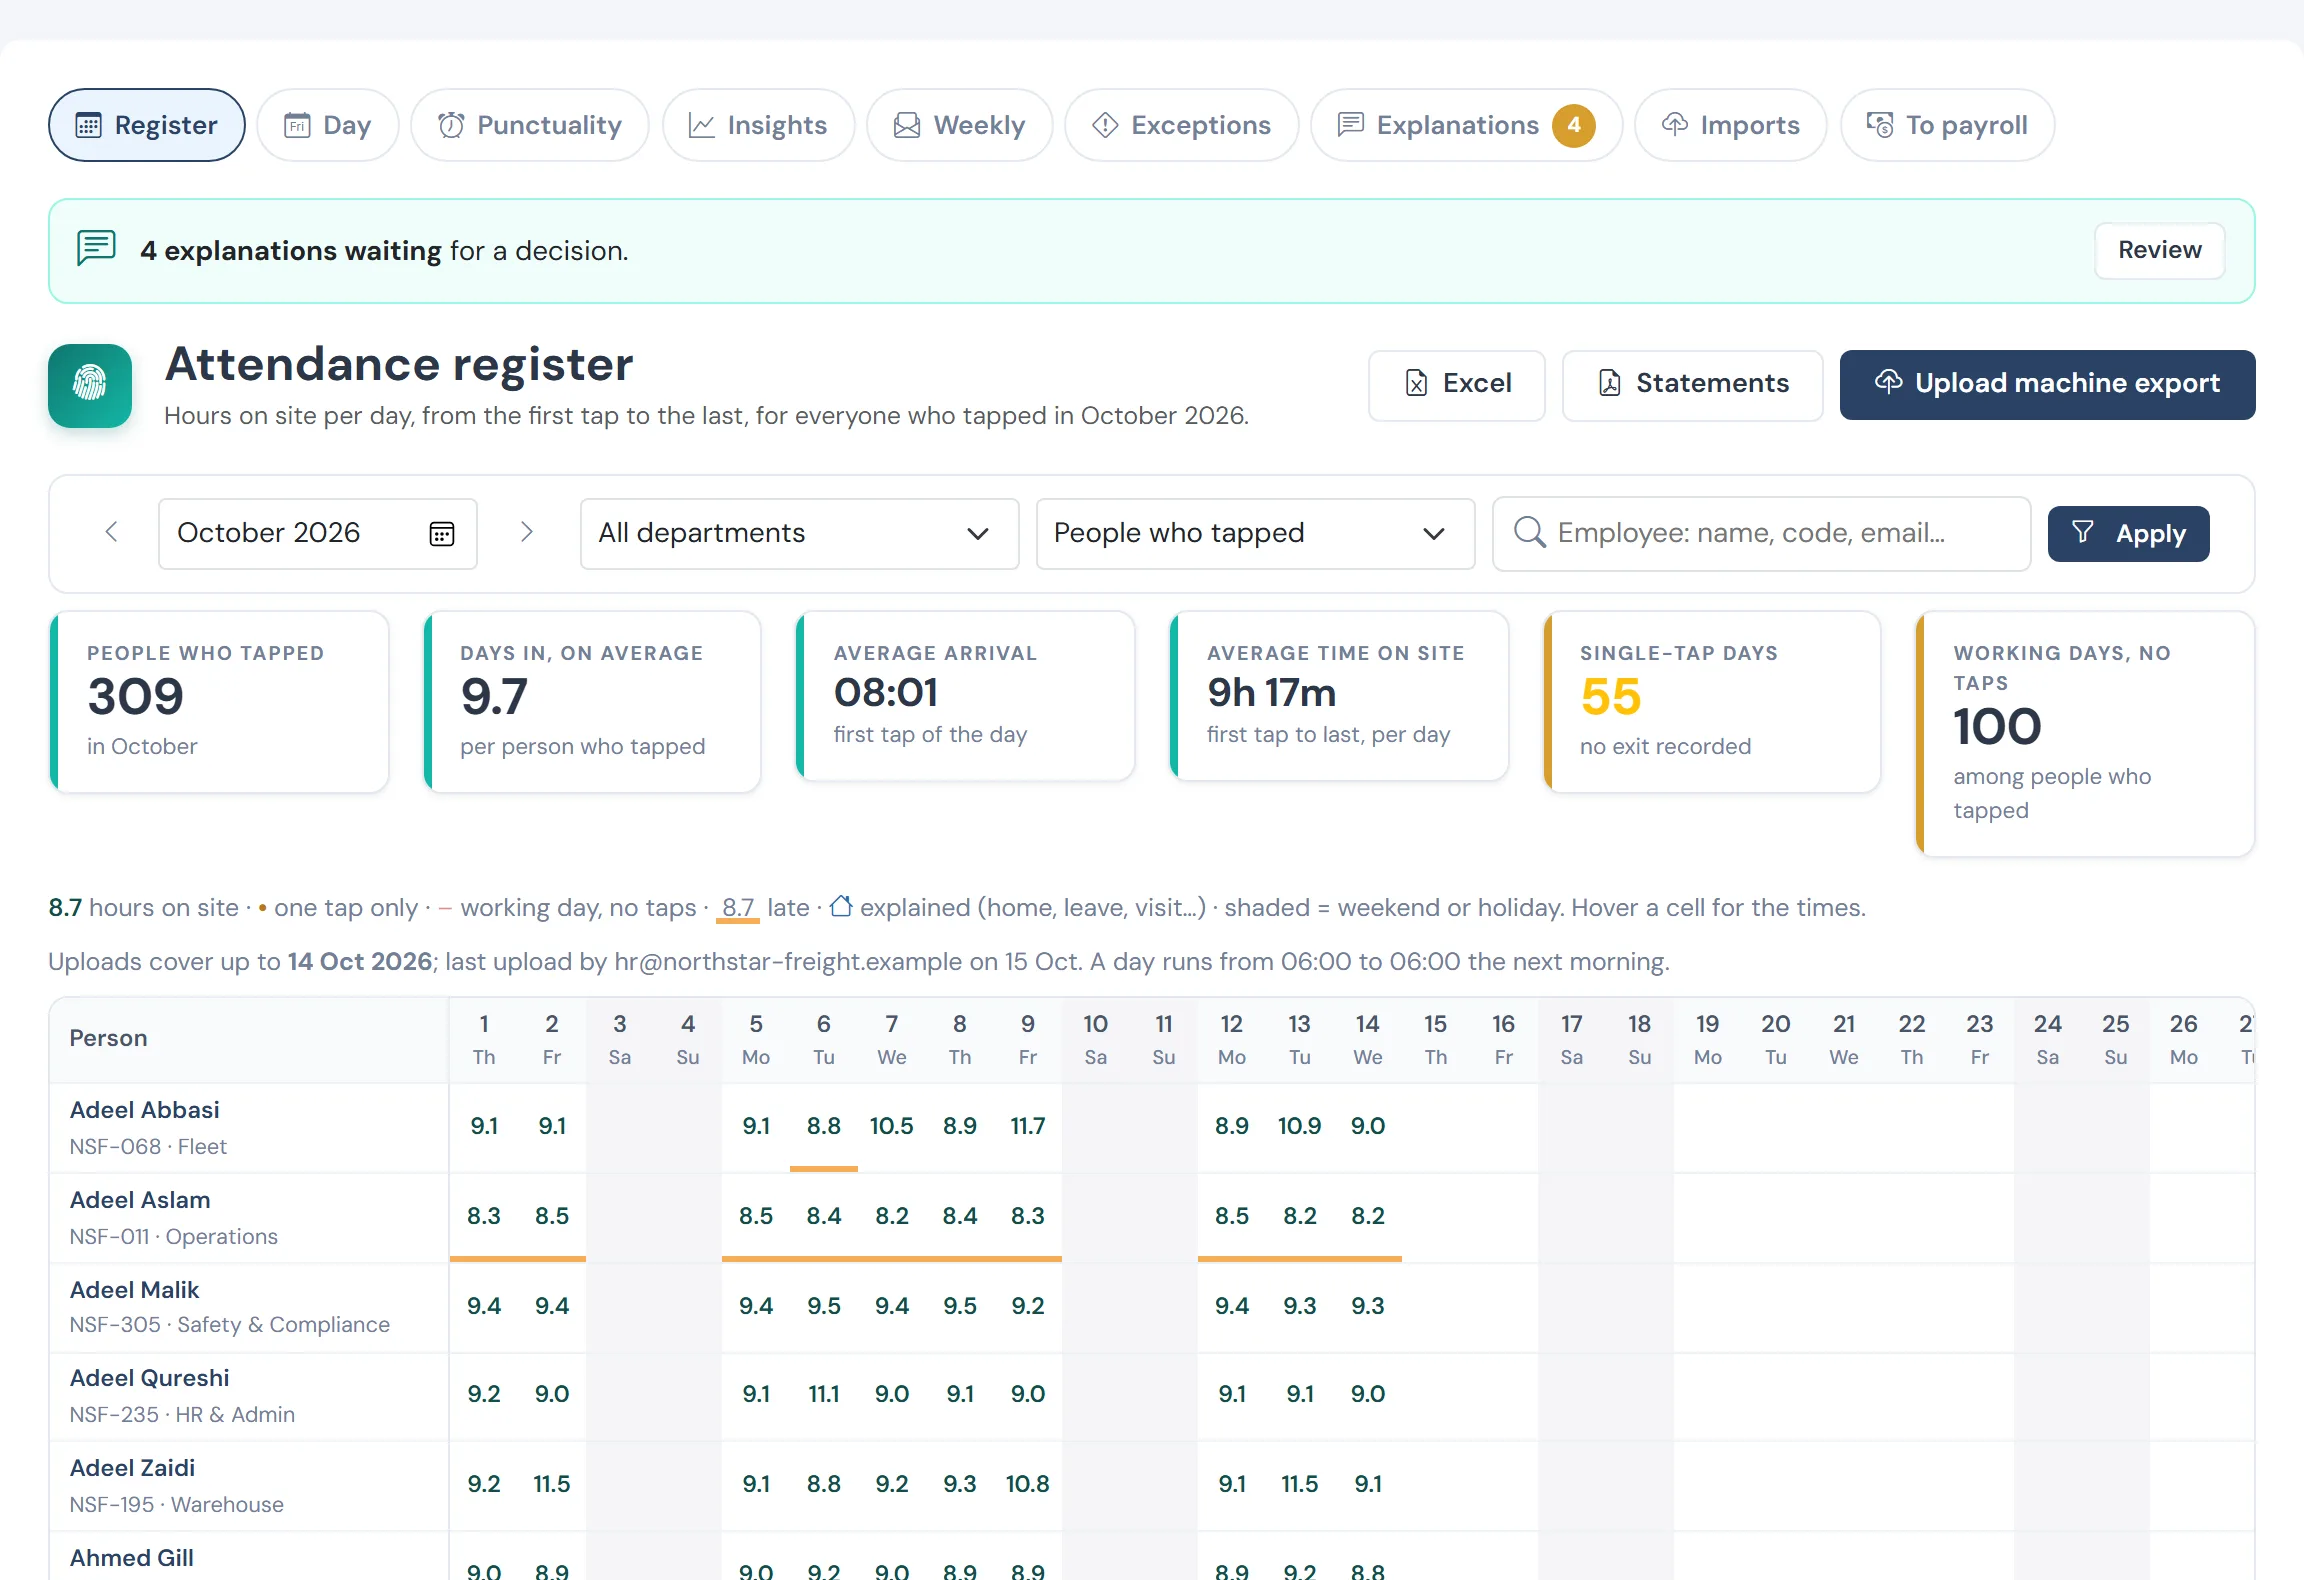Viewport: 2304px width, 1580px height.
Task: Click Adeel Qureshi's 11.1 hours cell
Action: pos(824,1395)
